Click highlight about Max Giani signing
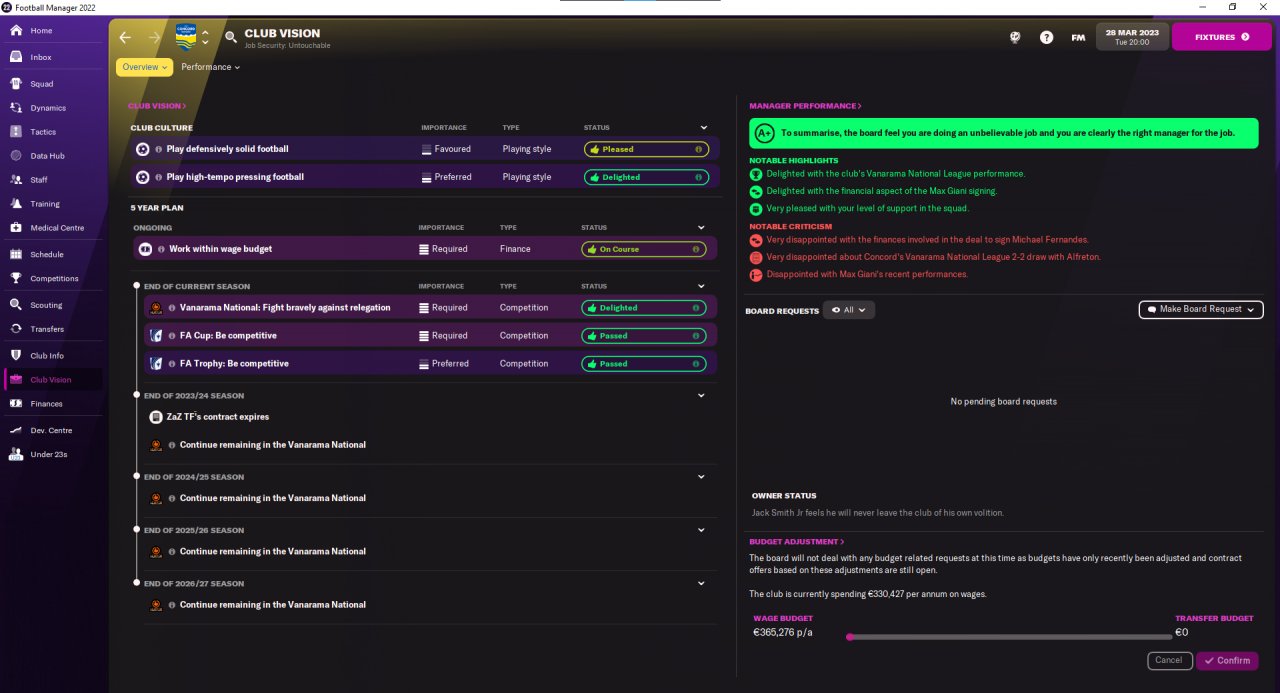The height and width of the screenshot is (693, 1280). pyautogui.click(x=881, y=191)
